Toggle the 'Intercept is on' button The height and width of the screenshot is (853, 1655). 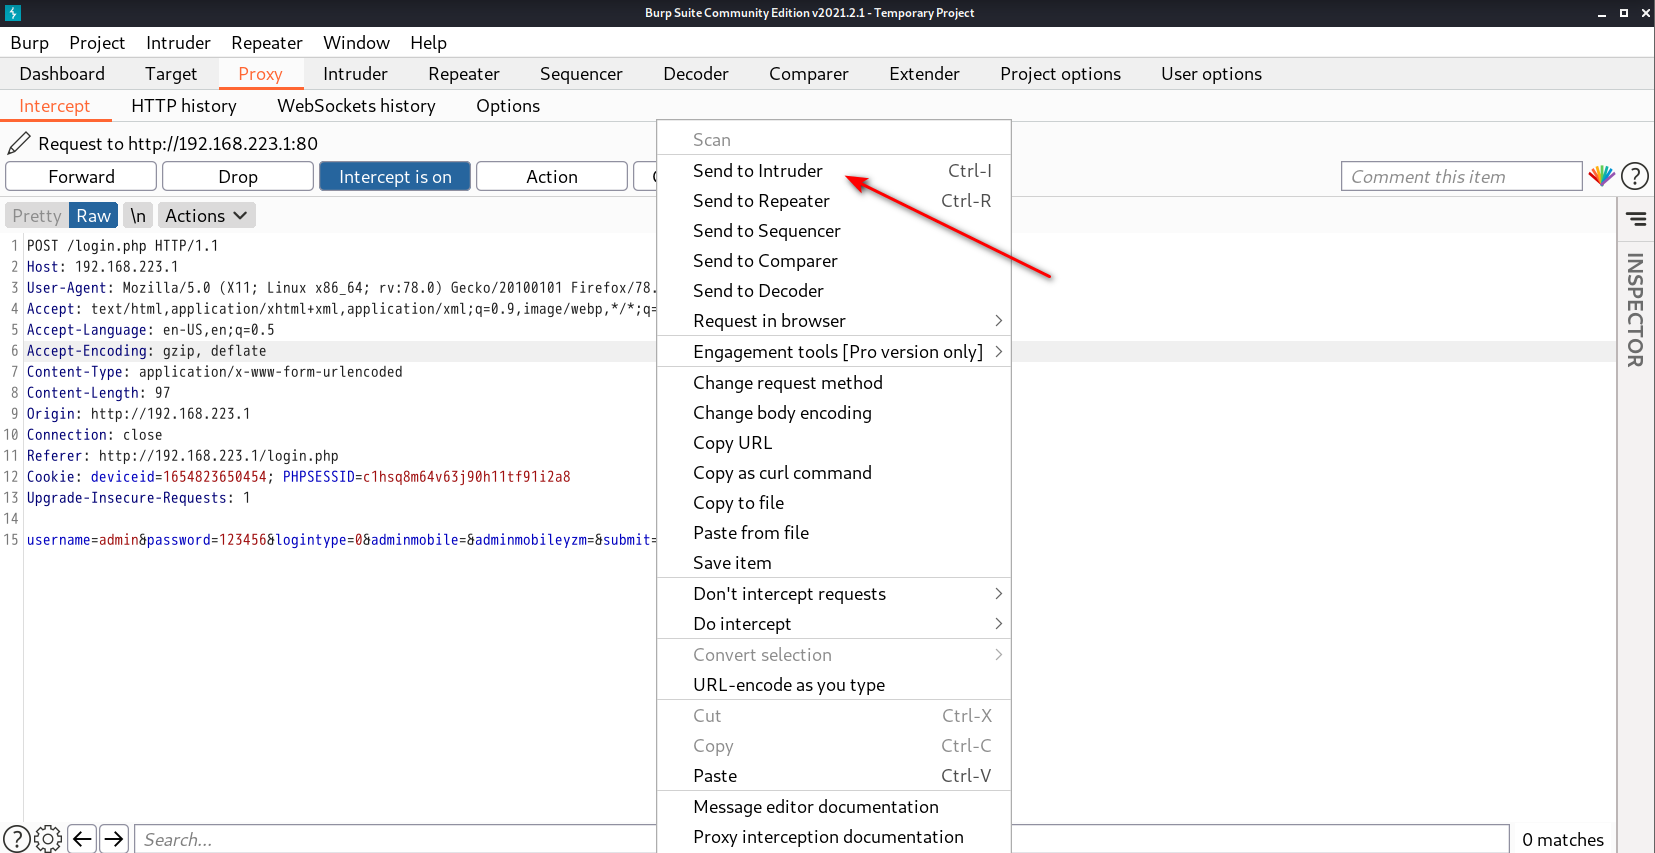click(395, 177)
